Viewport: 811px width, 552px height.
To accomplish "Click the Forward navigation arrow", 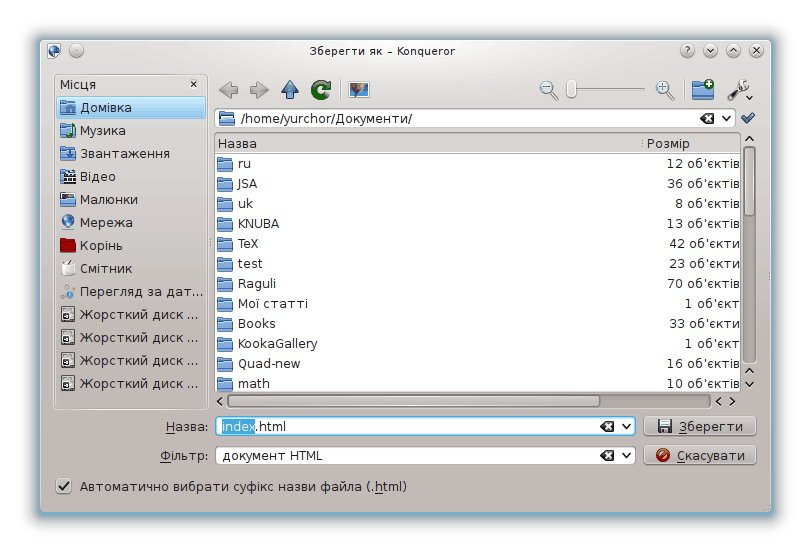I will coord(259,90).
